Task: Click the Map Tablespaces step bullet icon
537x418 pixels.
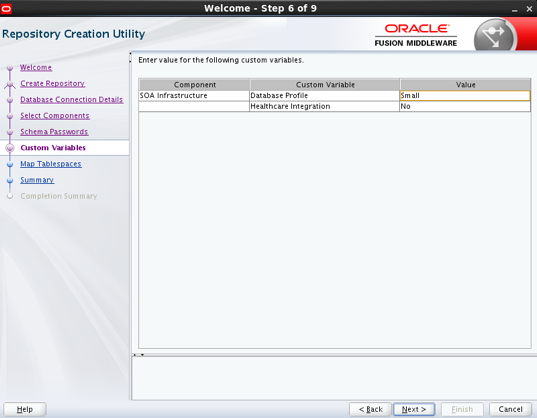Action: point(10,164)
